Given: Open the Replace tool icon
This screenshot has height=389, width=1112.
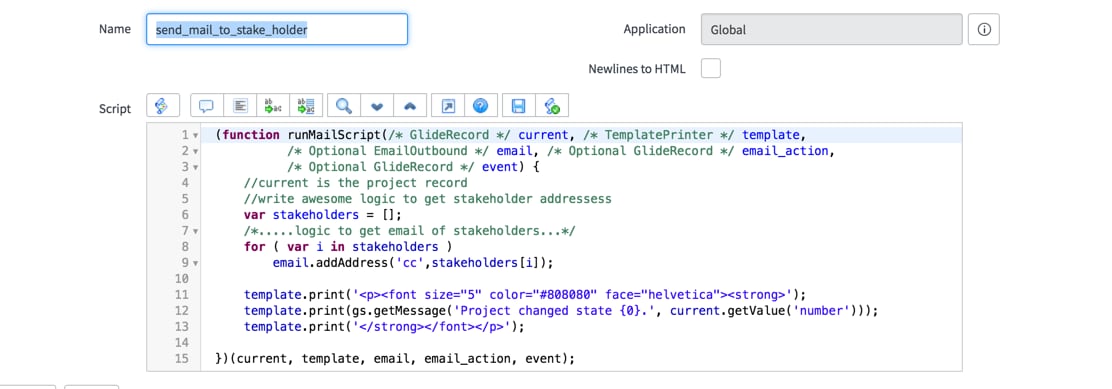Looking at the screenshot, I should (273, 106).
